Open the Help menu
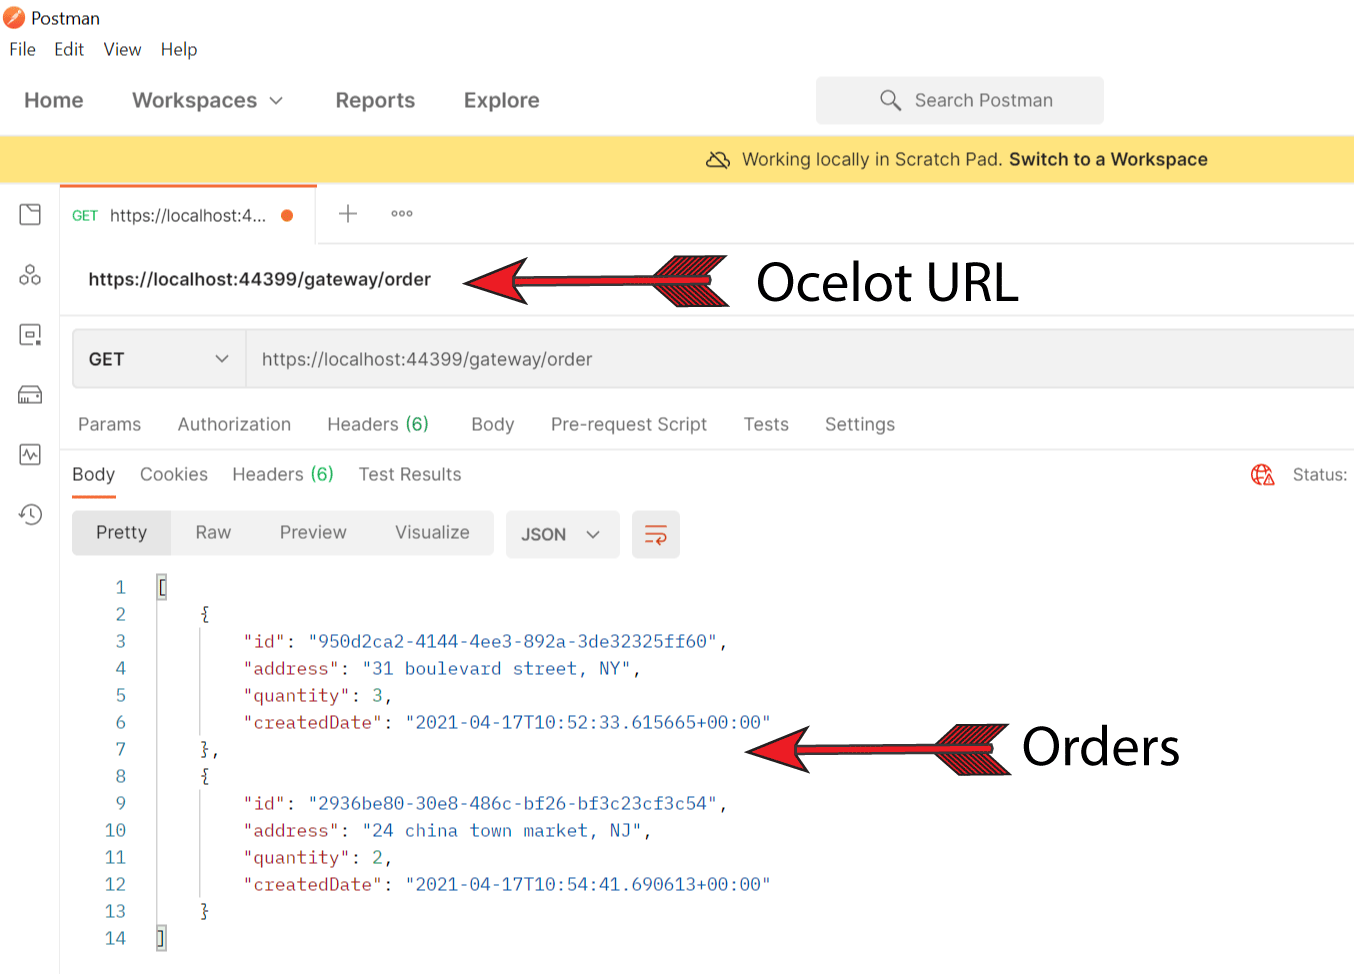 click(x=179, y=49)
